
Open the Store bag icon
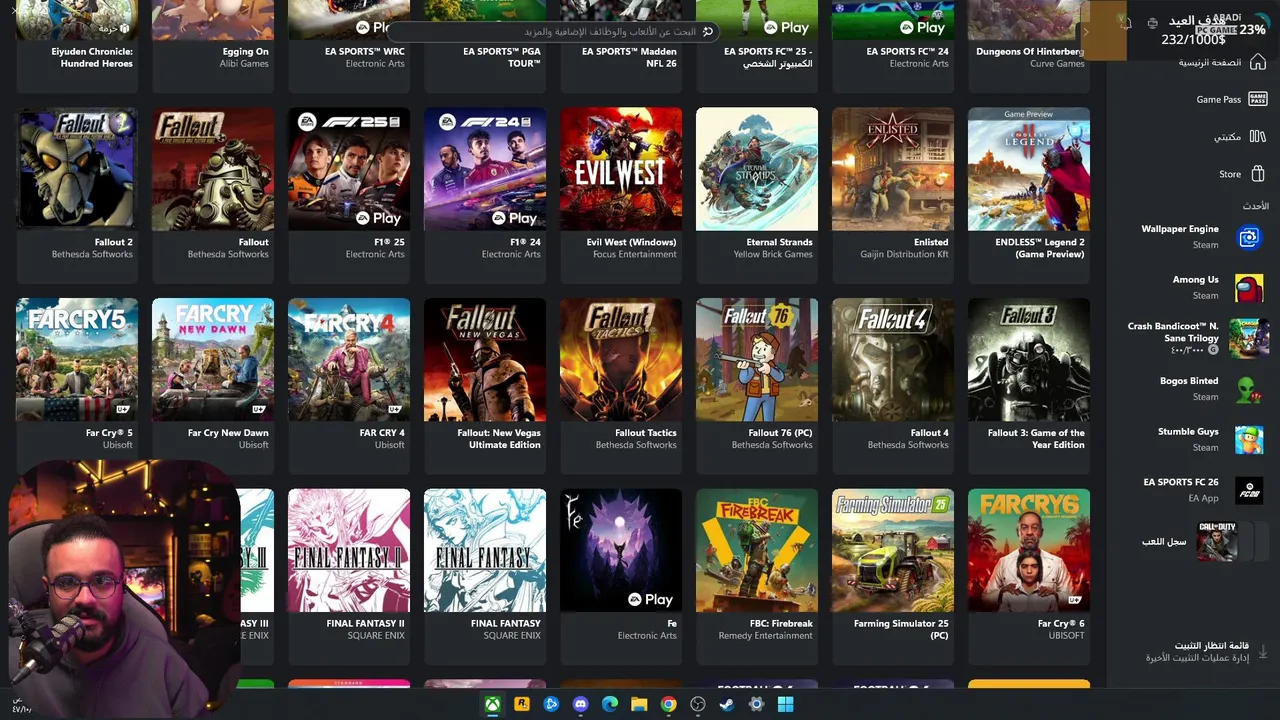1258,174
